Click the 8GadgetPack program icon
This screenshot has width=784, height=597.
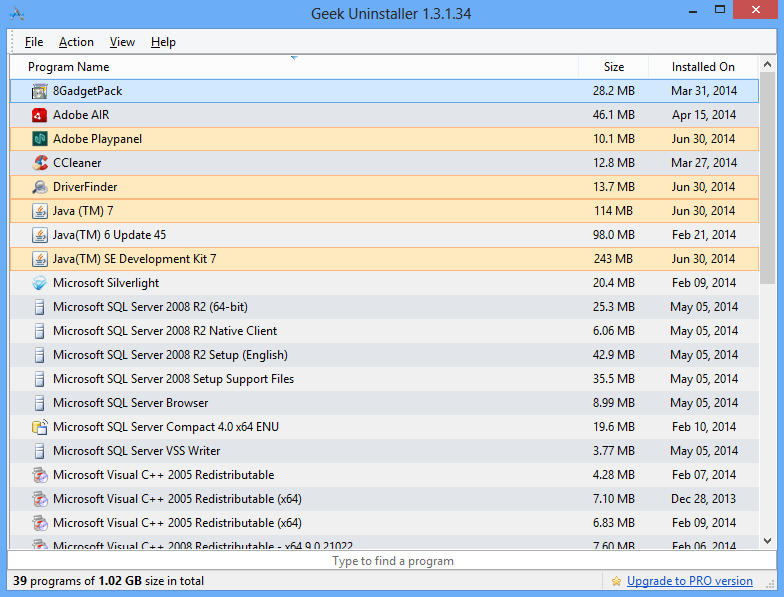pos(40,92)
